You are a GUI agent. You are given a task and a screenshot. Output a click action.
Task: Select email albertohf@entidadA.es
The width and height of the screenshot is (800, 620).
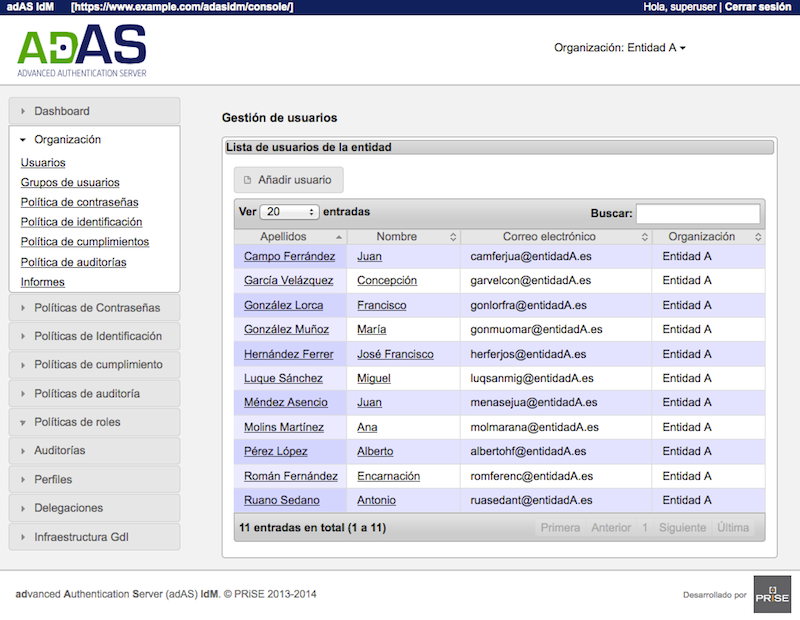pyautogui.click(x=528, y=451)
